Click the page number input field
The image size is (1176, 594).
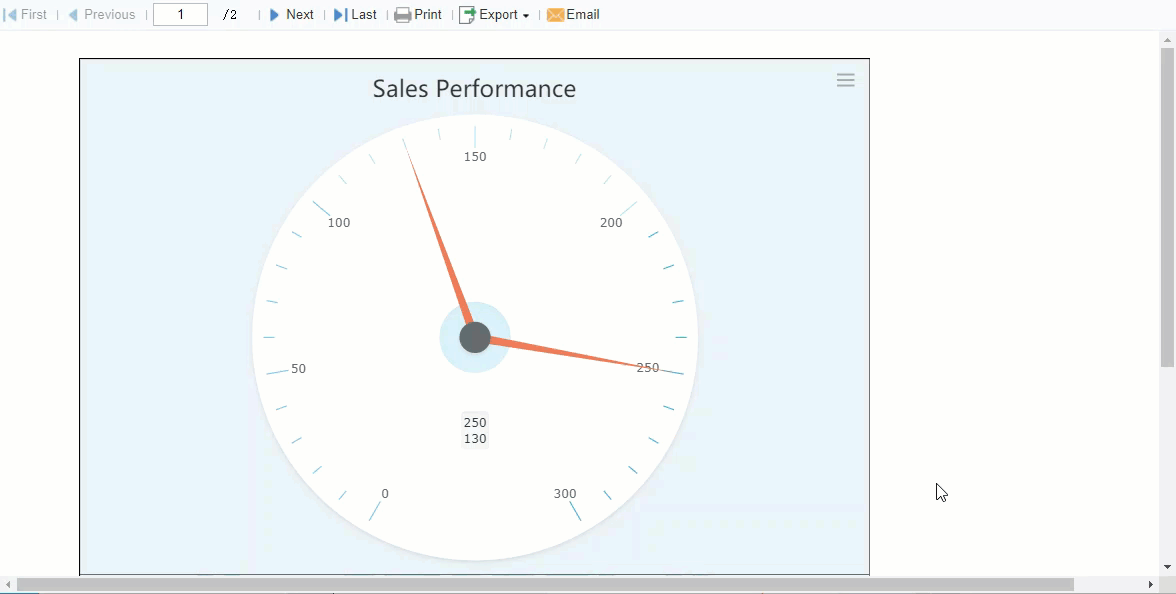pyautogui.click(x=180, y=15)
